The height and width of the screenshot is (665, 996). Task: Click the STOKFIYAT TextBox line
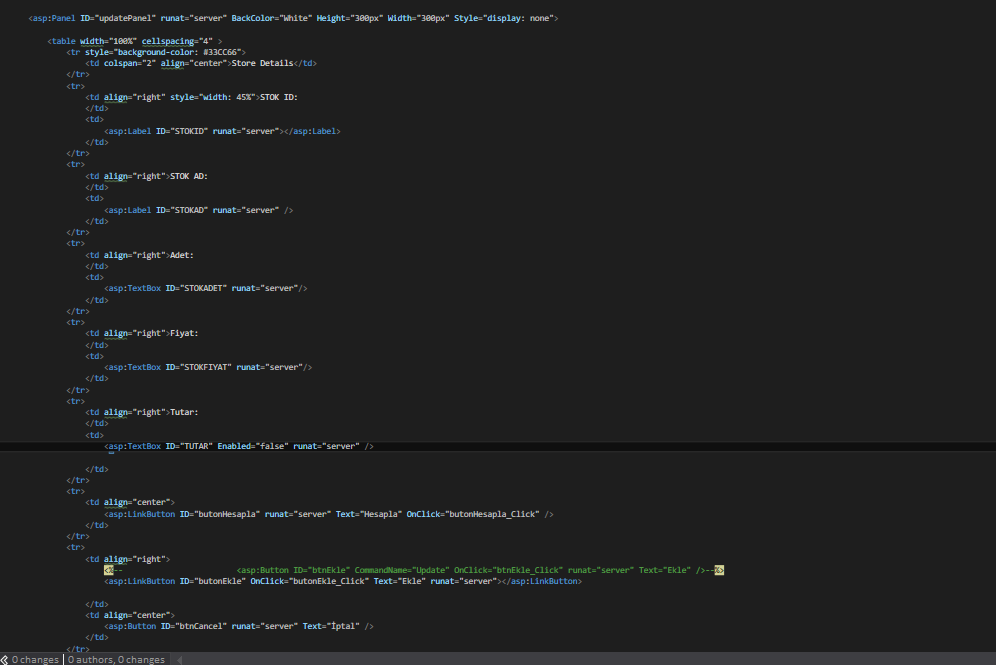[208, 367]
